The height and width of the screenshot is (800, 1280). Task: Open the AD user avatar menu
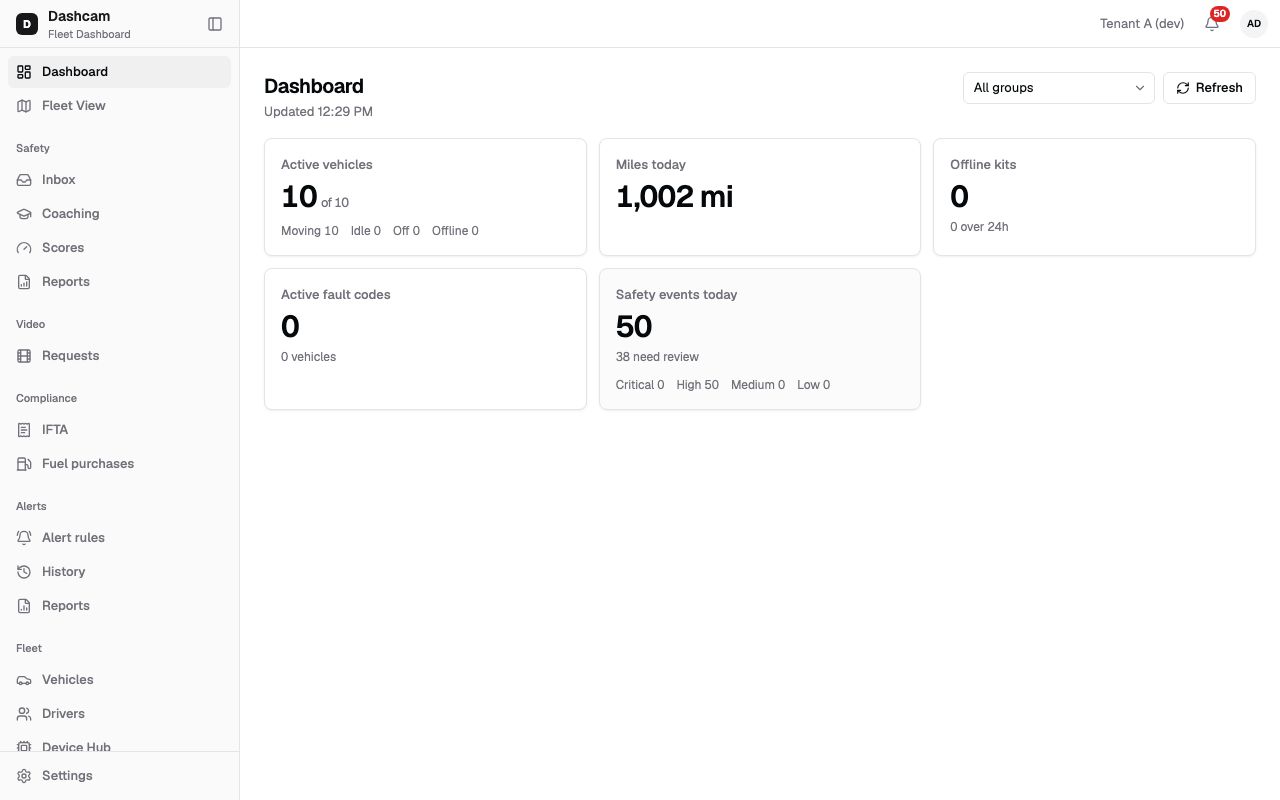(1254, 24)
